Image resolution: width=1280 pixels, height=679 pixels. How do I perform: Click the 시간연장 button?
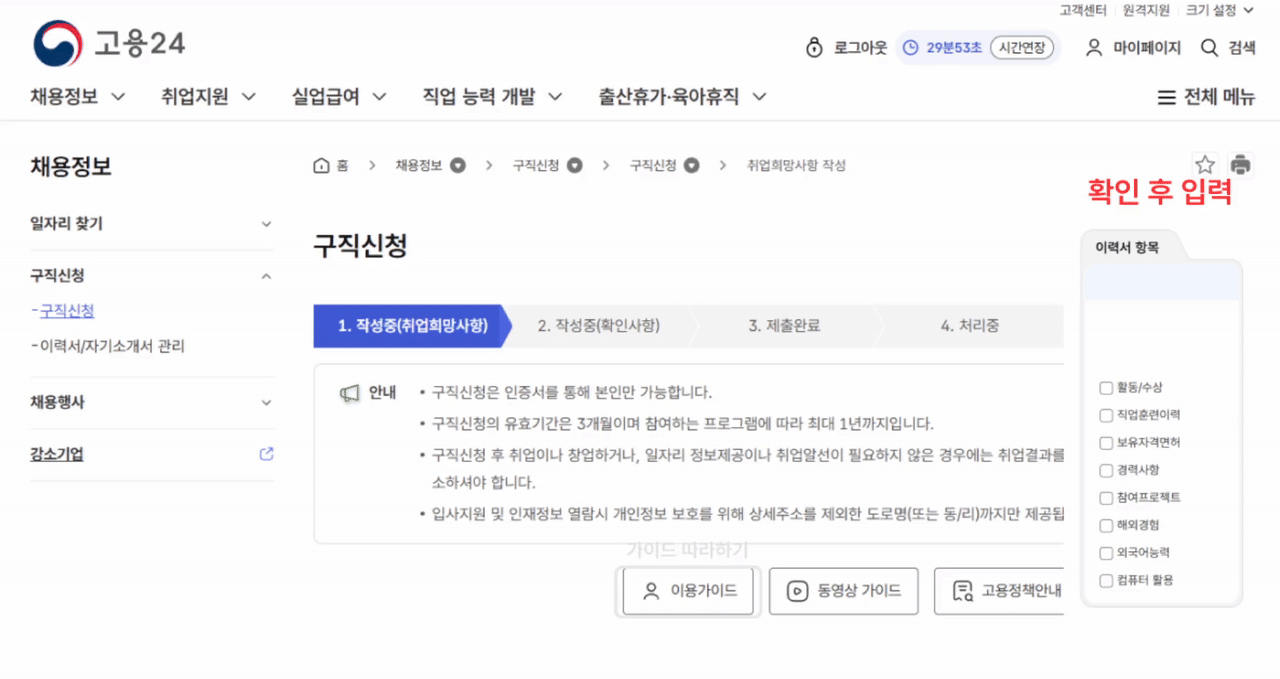click(x=1022, y=48)
